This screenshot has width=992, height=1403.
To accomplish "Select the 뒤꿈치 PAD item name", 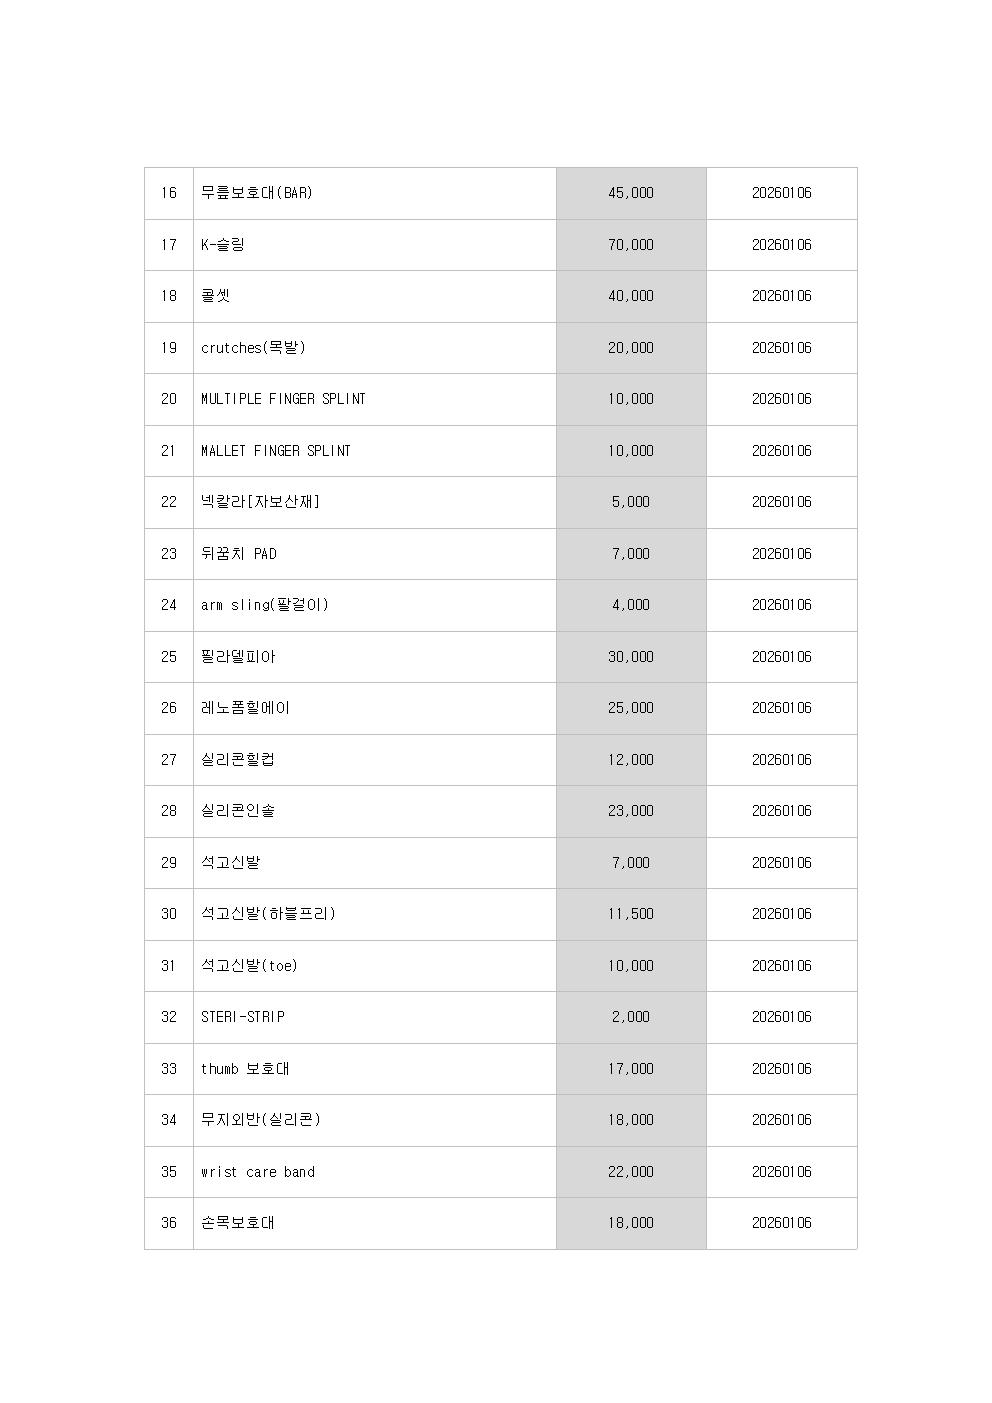I will pyautogui.click(x=239, y=554).
